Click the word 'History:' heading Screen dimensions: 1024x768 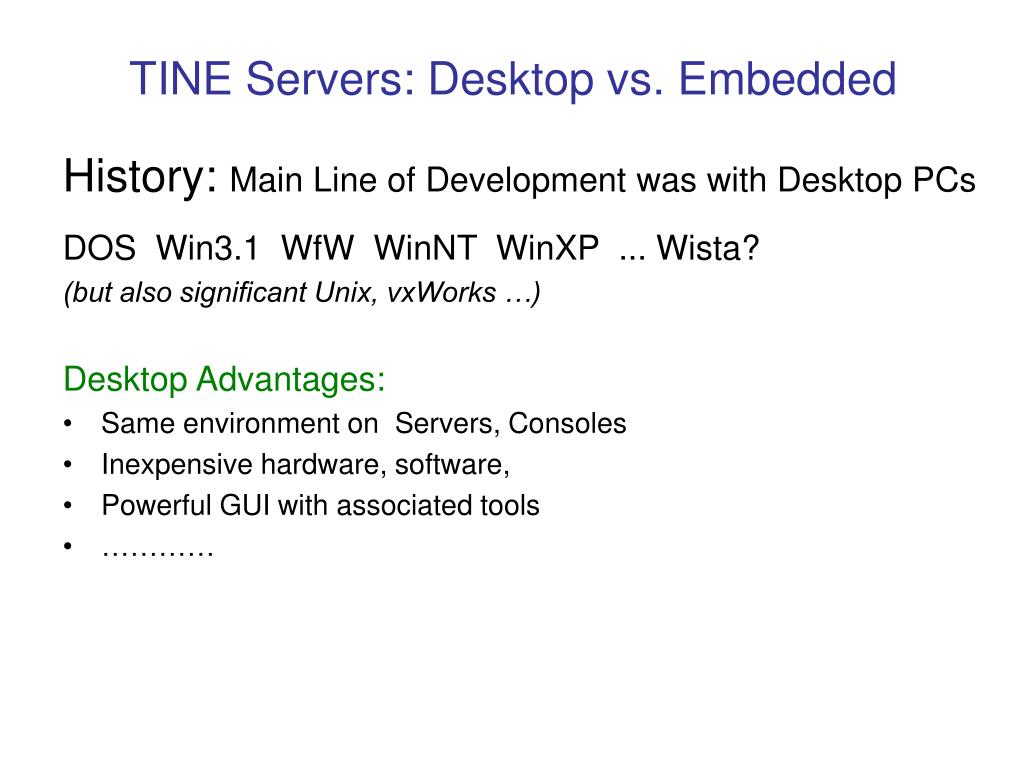click(x=140, y=176)
